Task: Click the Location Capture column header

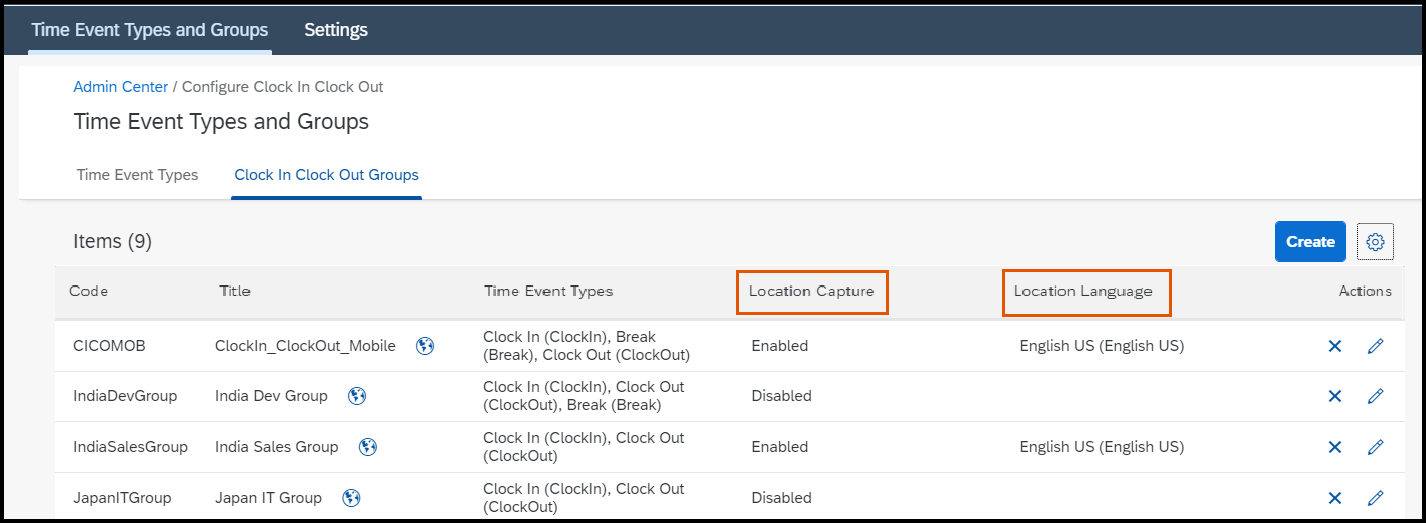Action: coord(811,292)
